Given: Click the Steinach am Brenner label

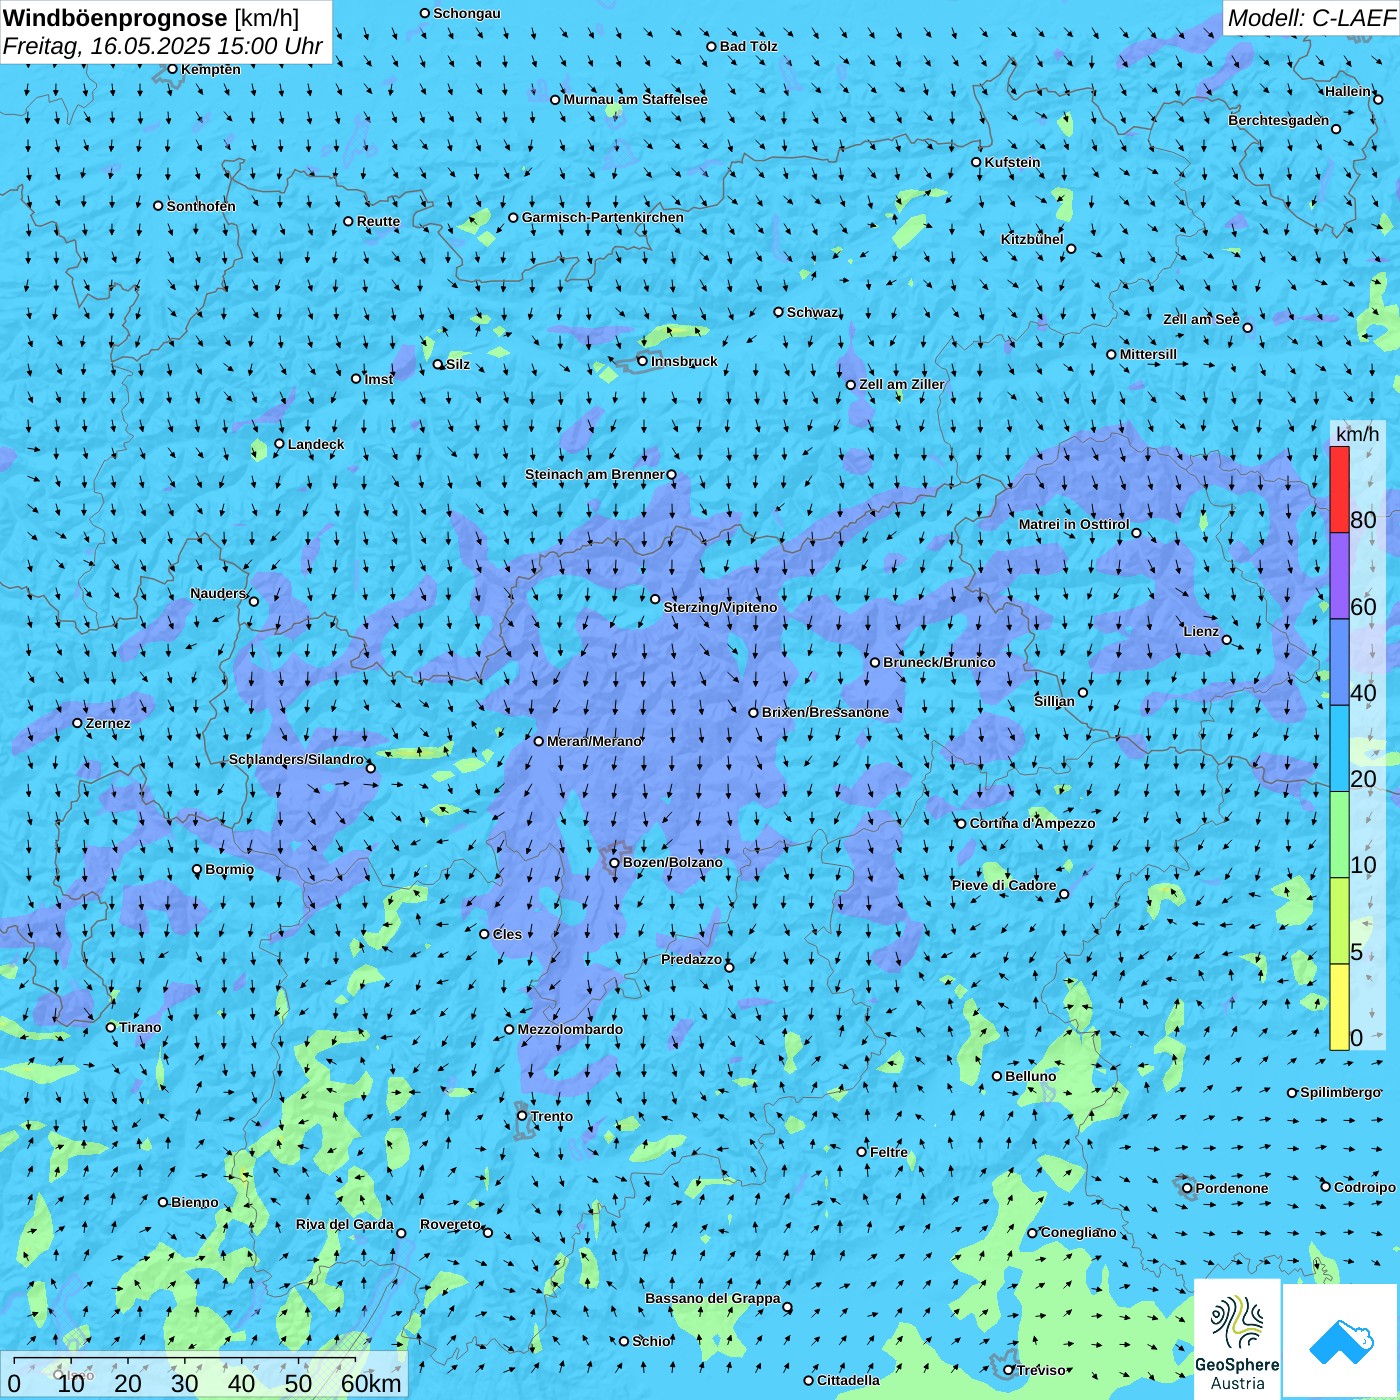Looking at the screenshot, I should (x=595, y=474).
